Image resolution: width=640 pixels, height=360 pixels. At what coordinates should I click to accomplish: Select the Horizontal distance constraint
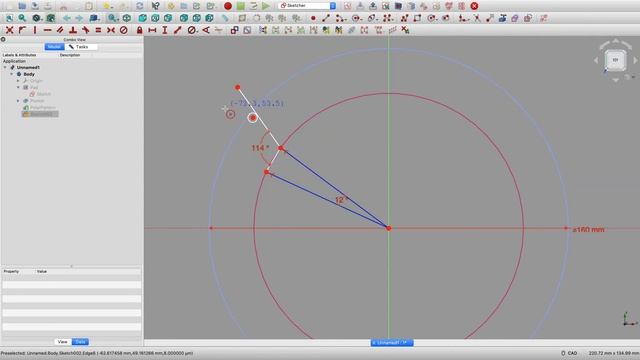pyautogui.click(x=152, y=30)
